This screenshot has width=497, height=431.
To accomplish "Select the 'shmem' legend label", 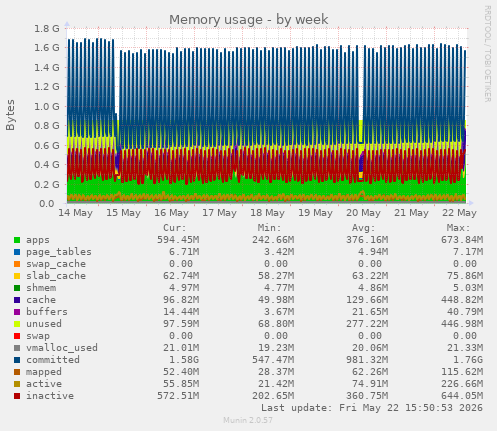I will (41, 288).
